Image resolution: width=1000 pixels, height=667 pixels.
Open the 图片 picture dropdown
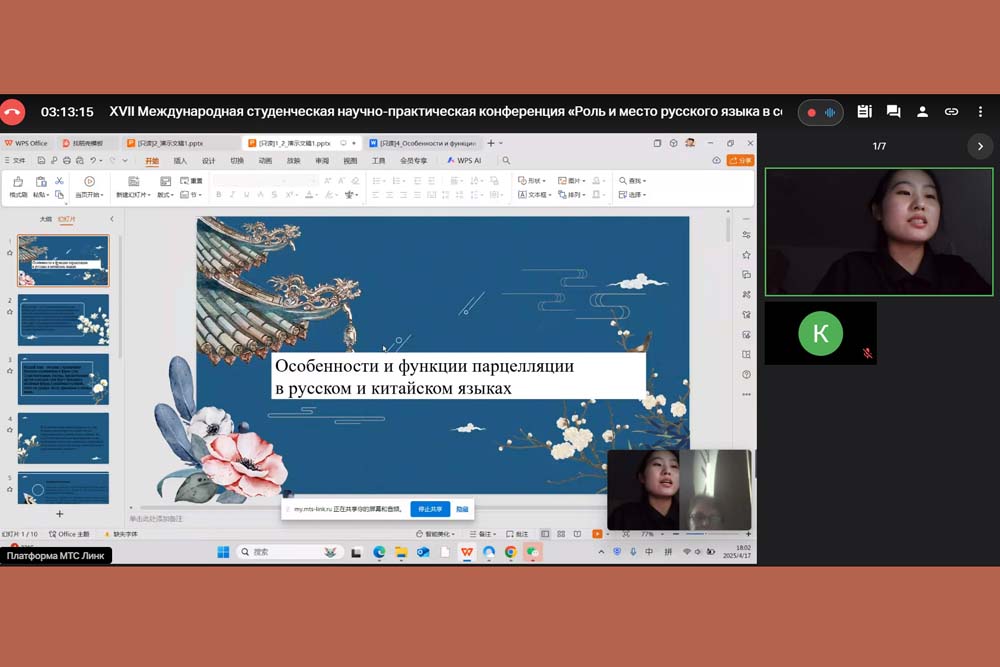571,181
